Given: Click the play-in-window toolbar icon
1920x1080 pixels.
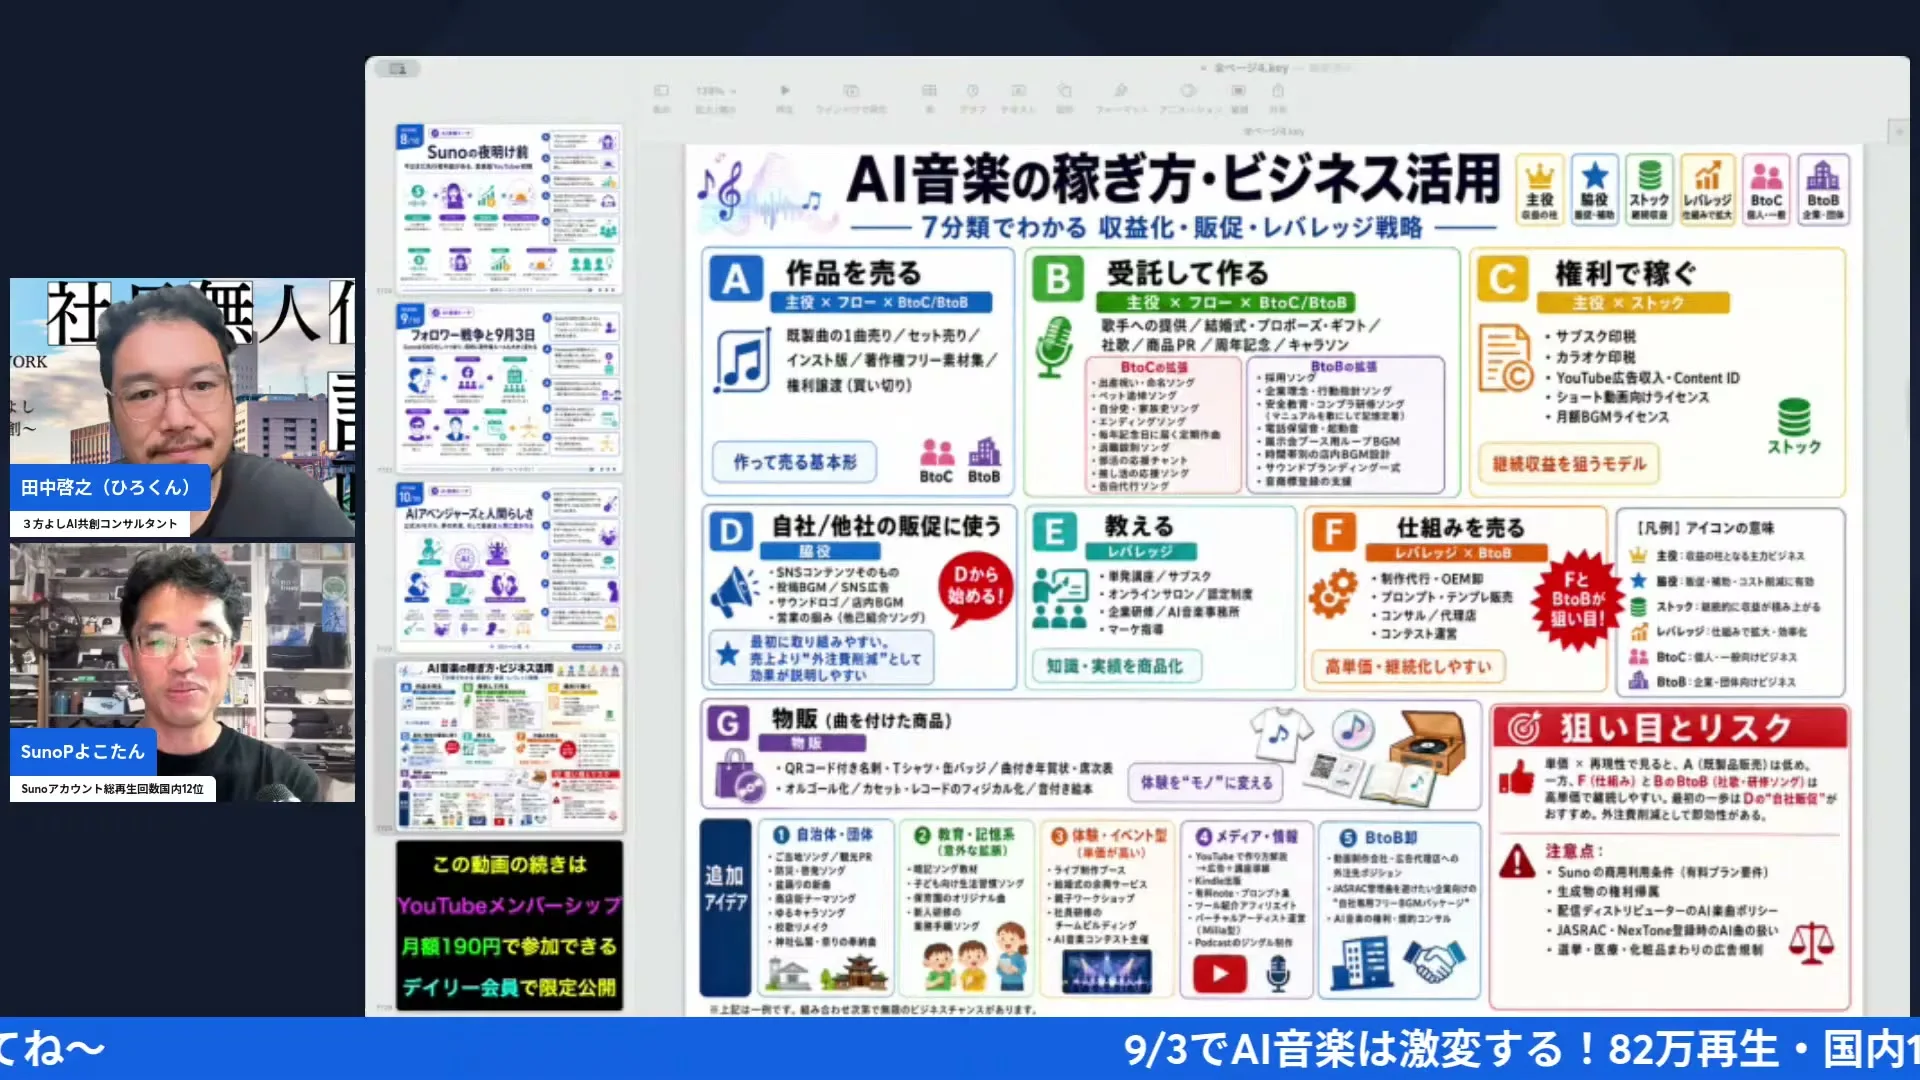Looking at the screenshot, I should [x=851, y=91].
